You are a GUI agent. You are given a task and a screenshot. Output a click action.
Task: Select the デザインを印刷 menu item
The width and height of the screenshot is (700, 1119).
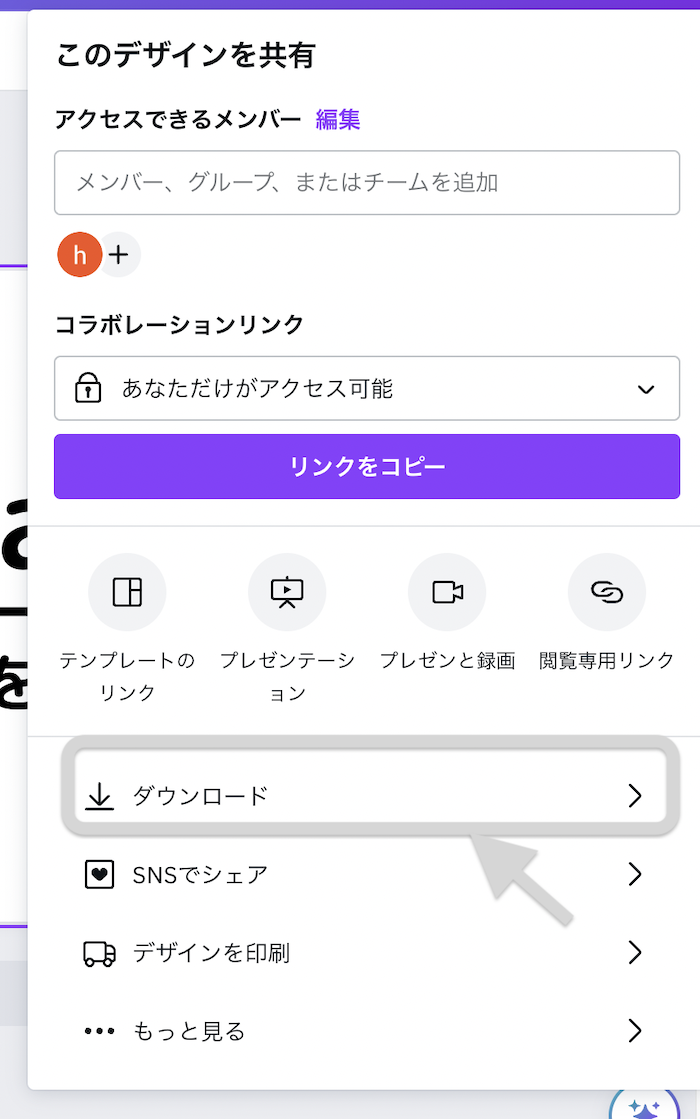tap(212, 953)
